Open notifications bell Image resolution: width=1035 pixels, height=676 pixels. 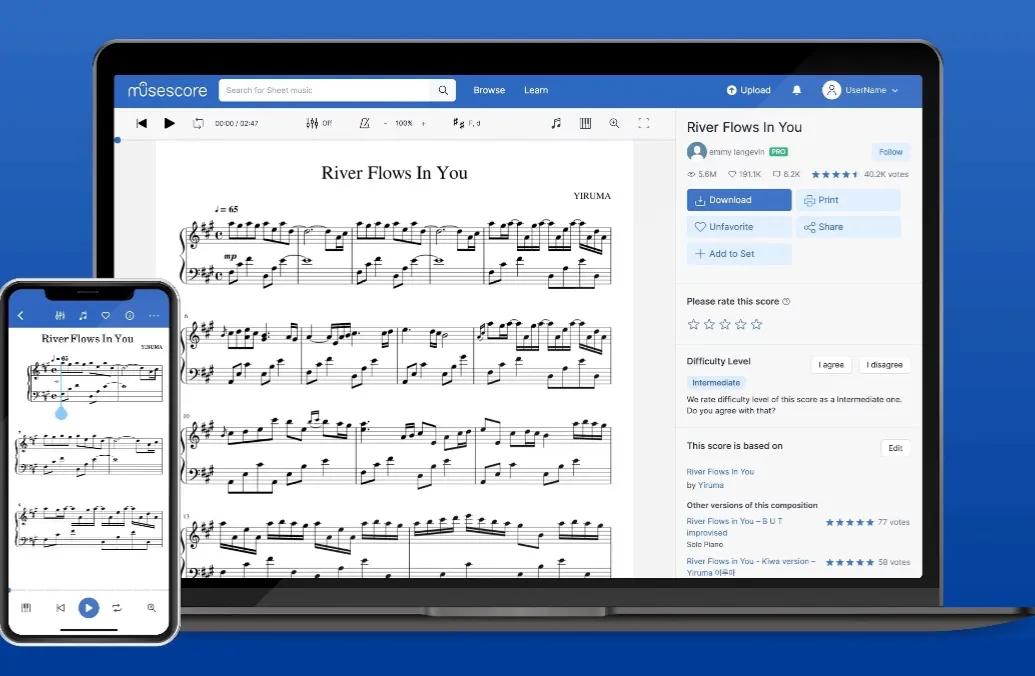click(x=797, y=90)
